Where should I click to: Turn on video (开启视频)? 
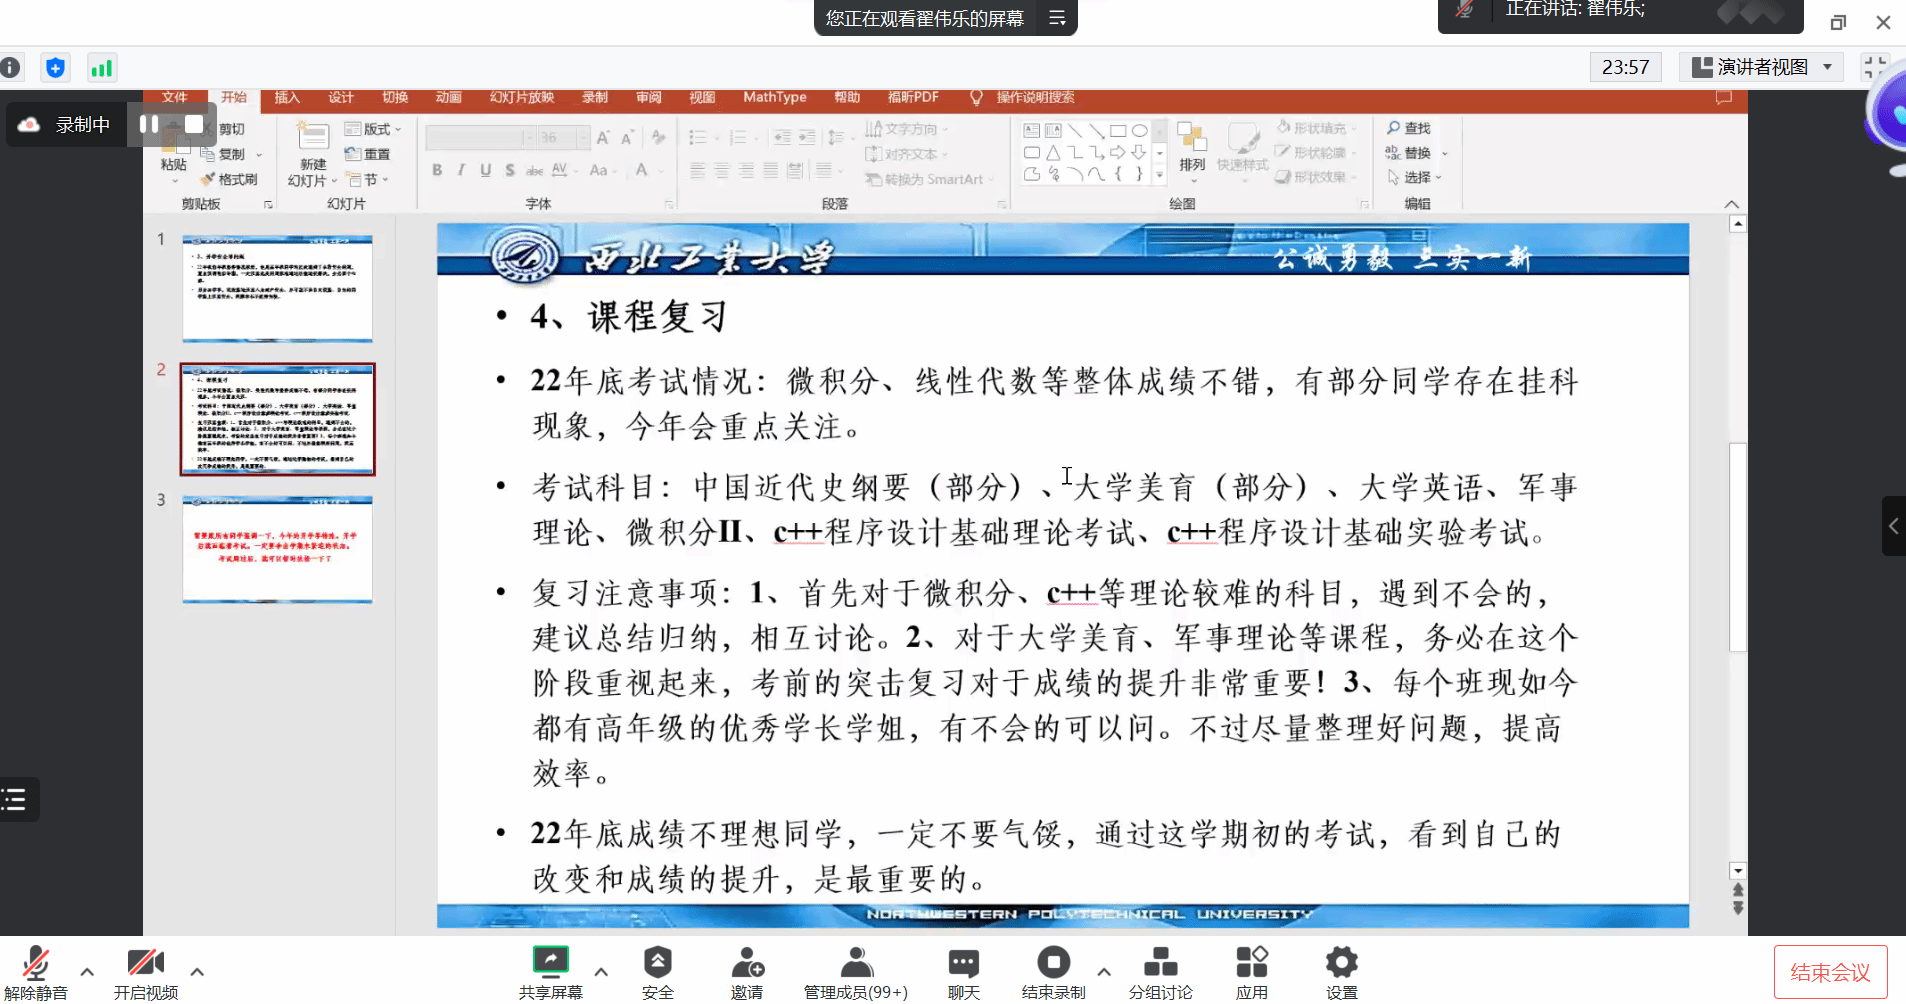click(x=145, y=964)
